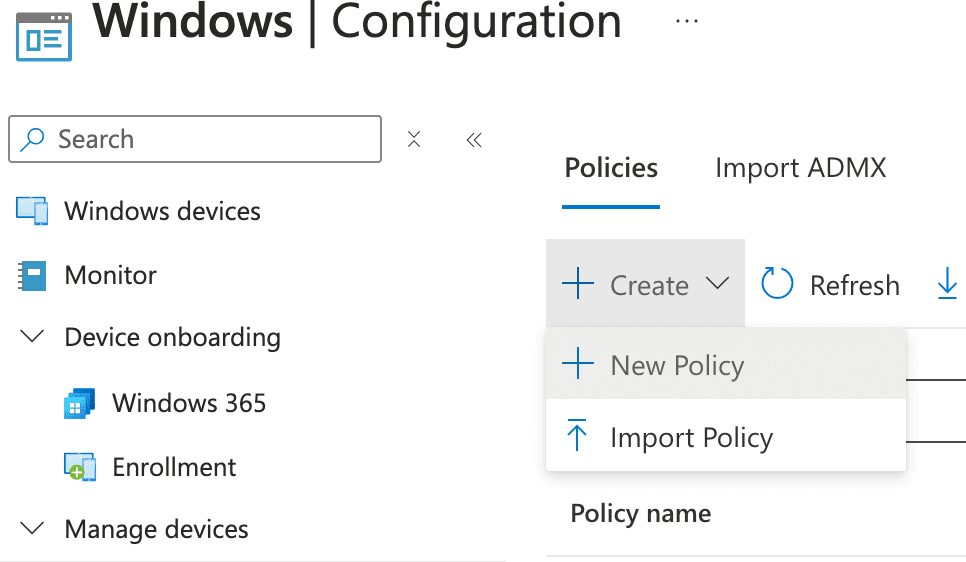Open the ellipsis more options menu

686,21
